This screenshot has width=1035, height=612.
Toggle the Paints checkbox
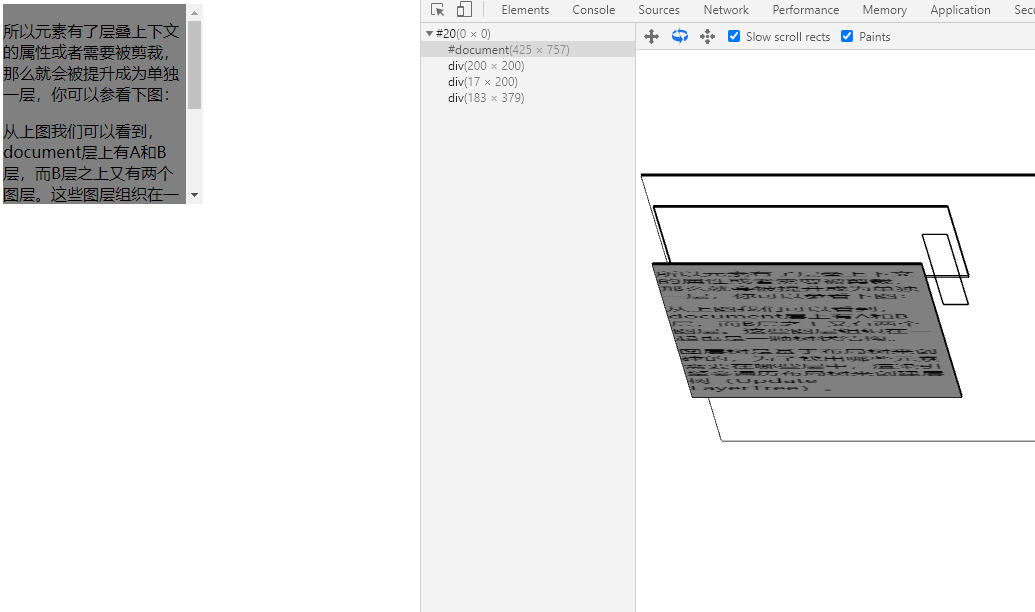click(x=847, y=36)
